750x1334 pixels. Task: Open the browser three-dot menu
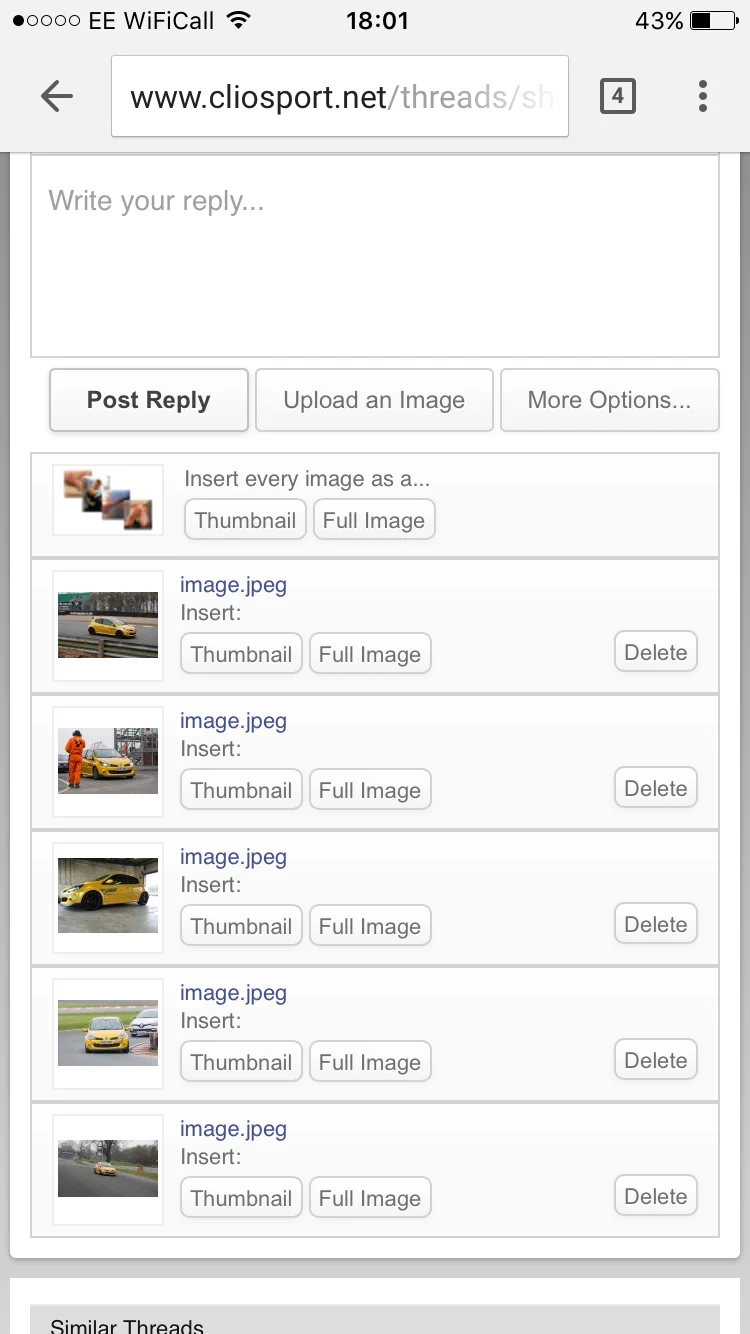tap(703, 96)
